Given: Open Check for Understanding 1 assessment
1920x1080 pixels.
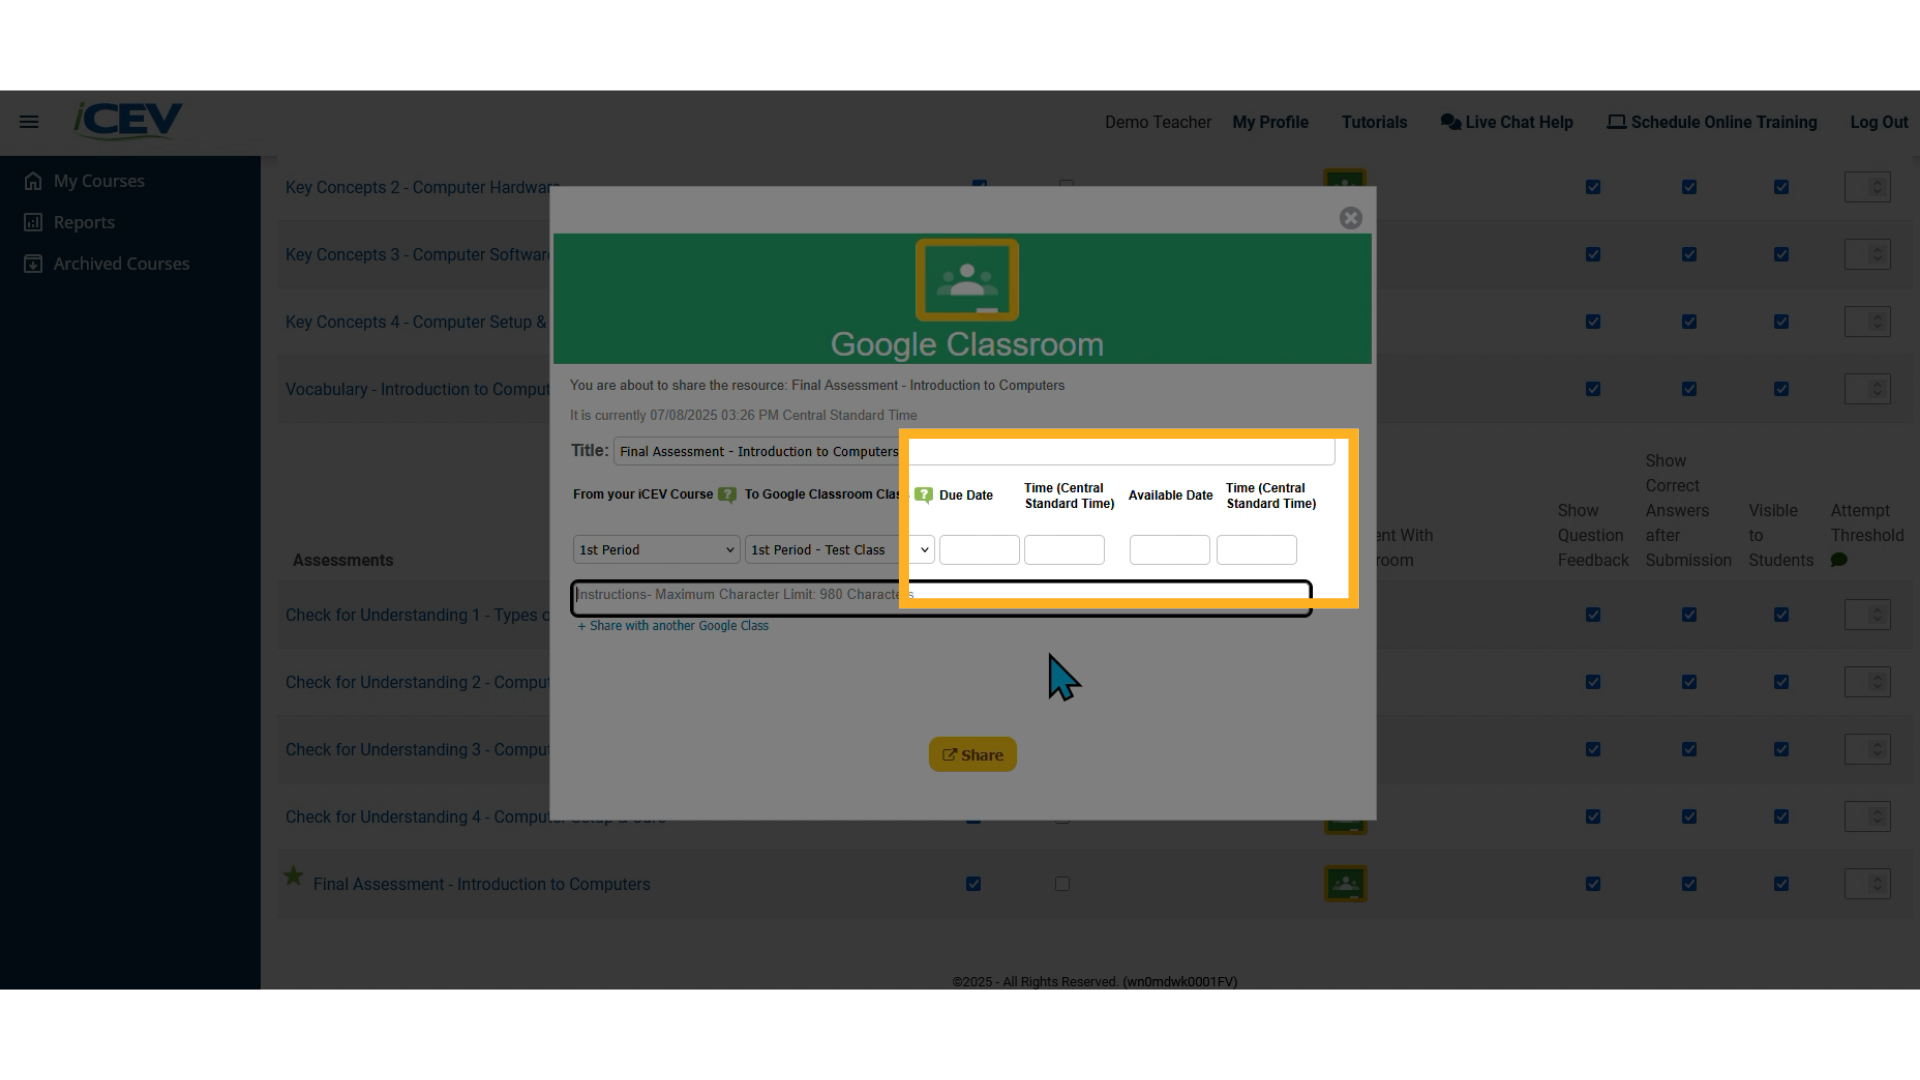Looking at the screenshot, I should pyautogui.click(x=417, y=615).
